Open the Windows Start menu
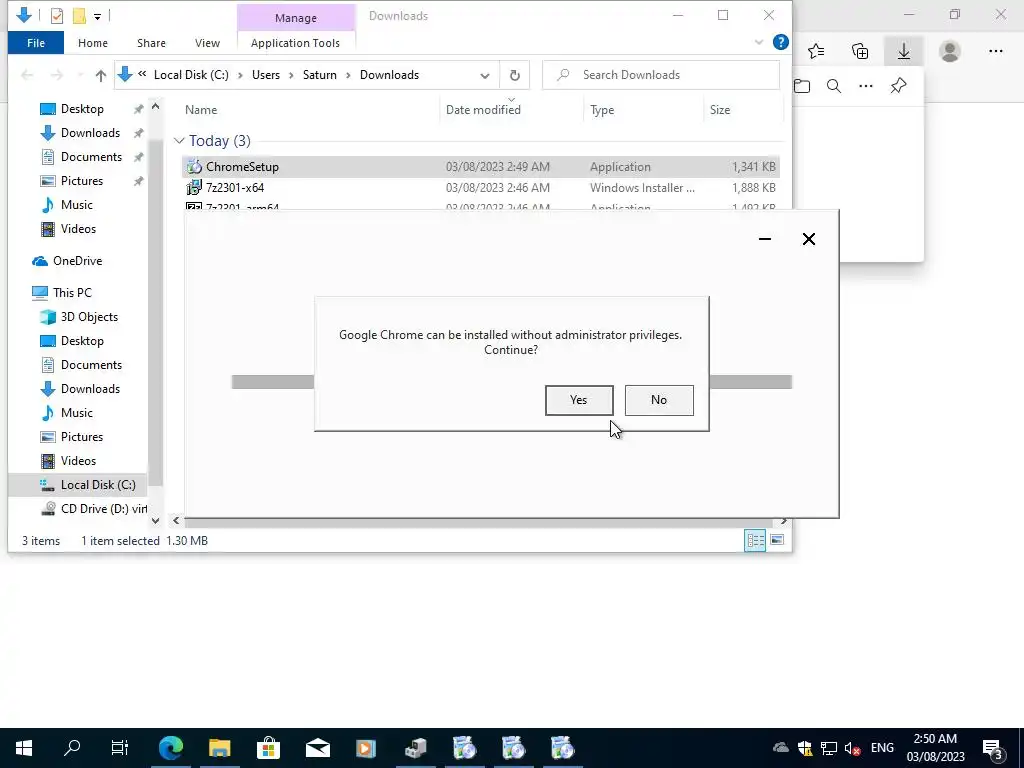 [x=24, y=748]
